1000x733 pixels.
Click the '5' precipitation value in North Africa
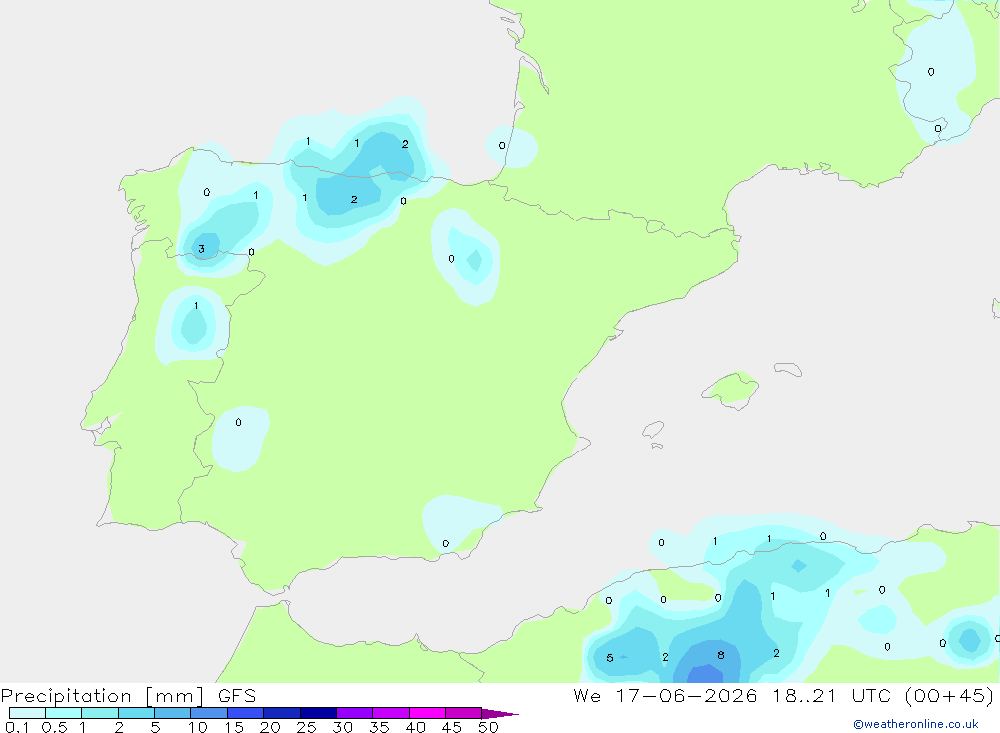click(x=610, y=658)
